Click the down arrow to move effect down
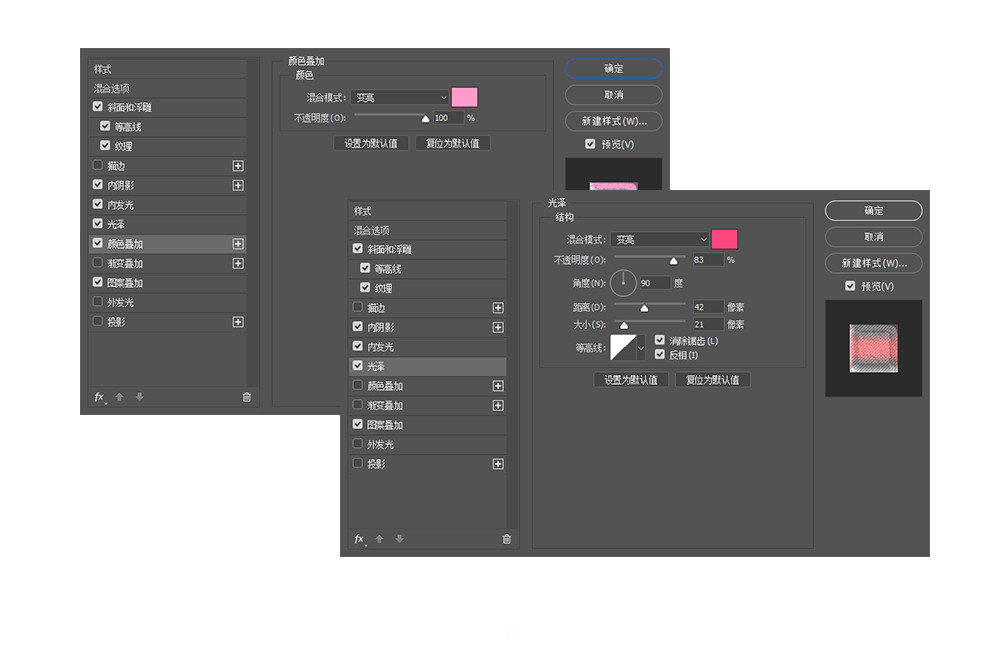Screen dimensions: 1000x647 399,539
